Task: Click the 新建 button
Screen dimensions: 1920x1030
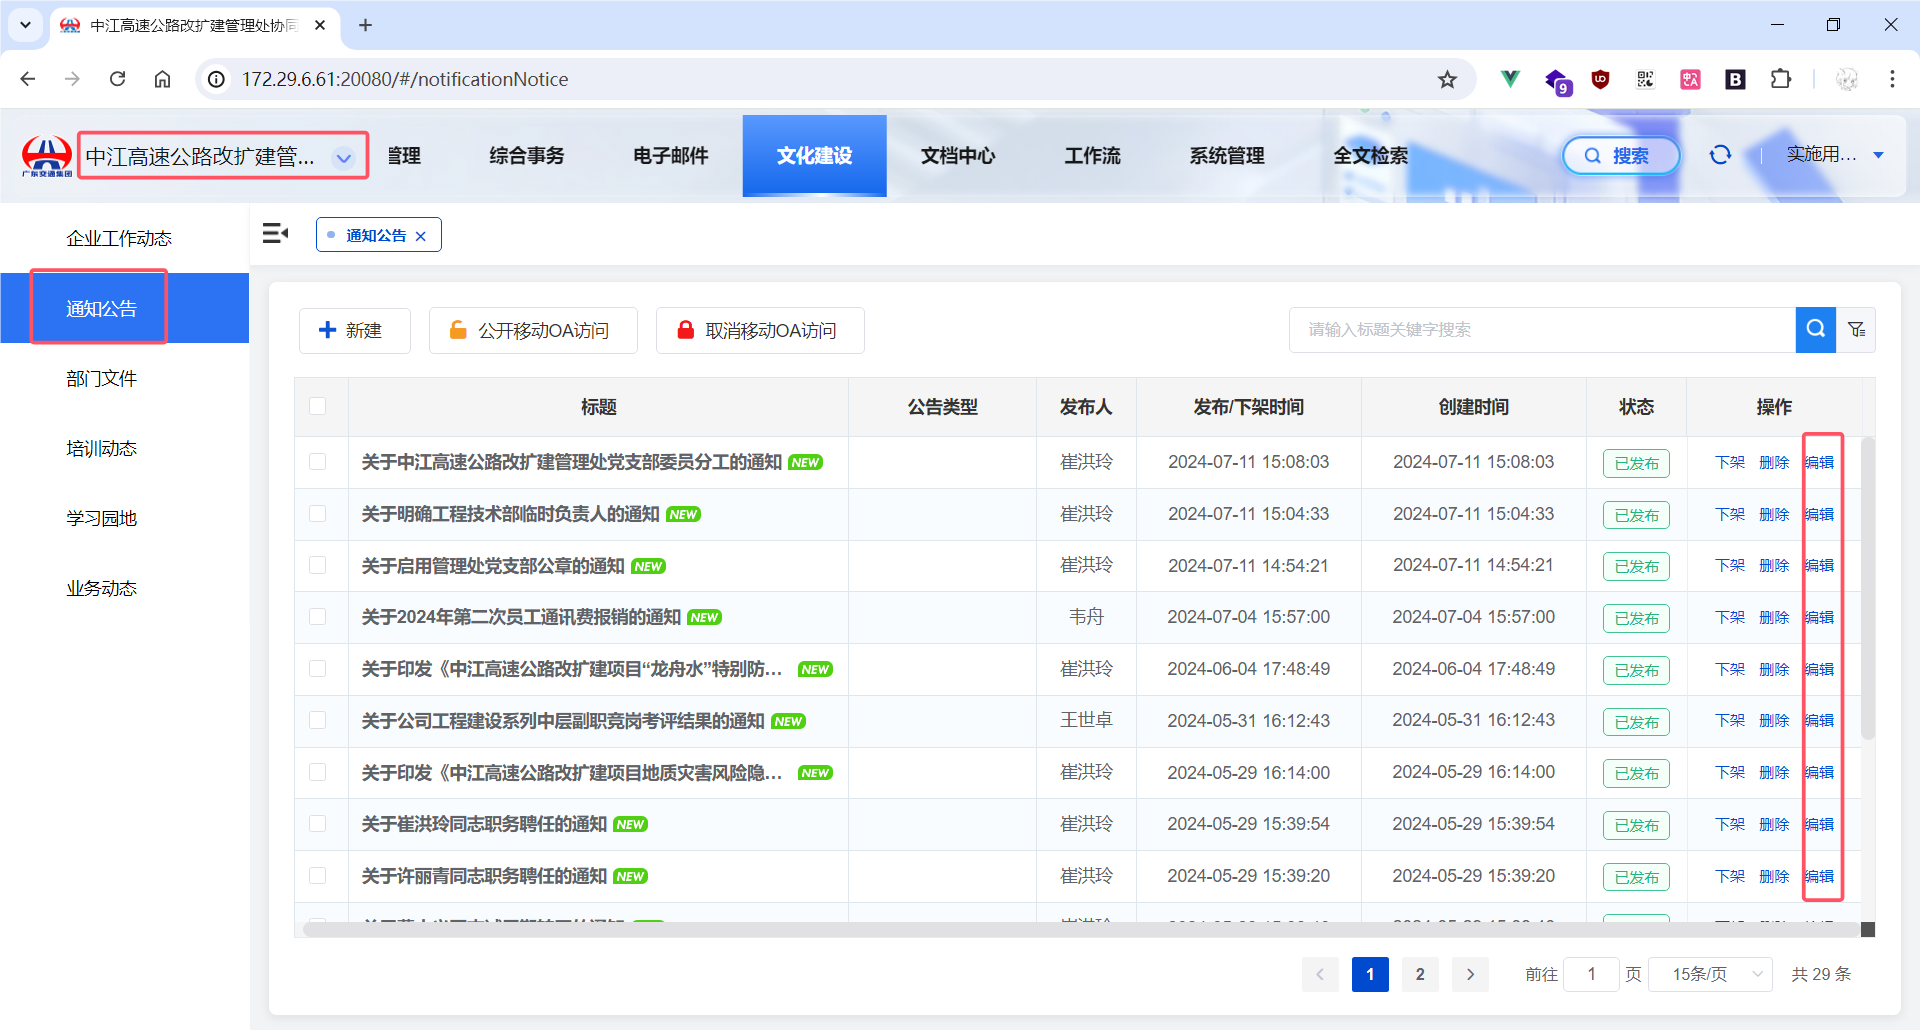Action: point(354,330)
